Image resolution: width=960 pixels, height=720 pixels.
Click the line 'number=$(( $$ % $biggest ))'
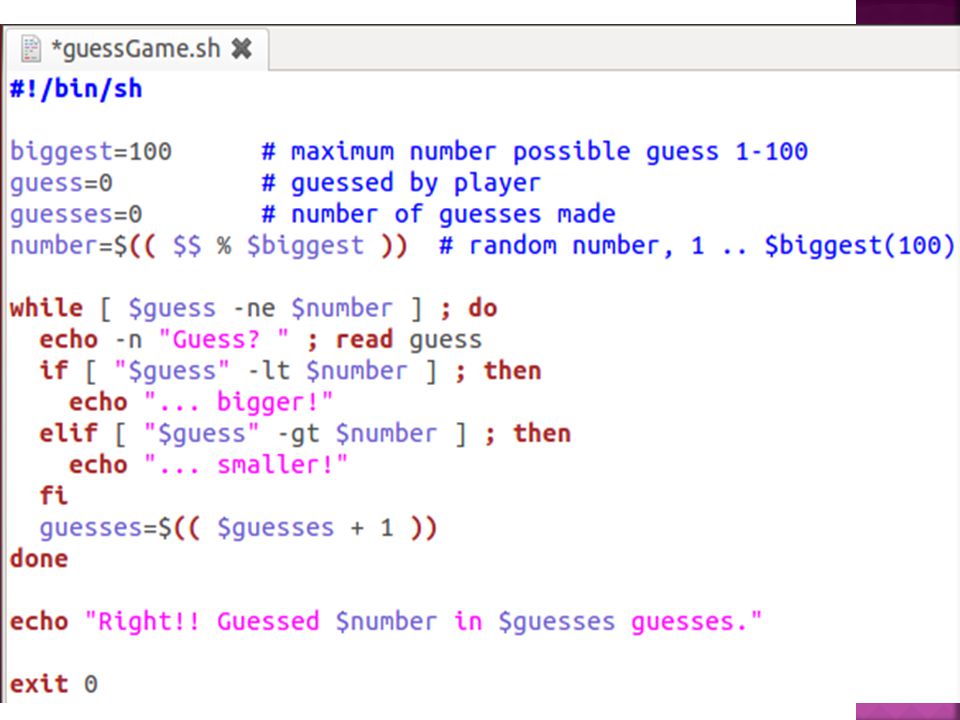click(208, 246)
